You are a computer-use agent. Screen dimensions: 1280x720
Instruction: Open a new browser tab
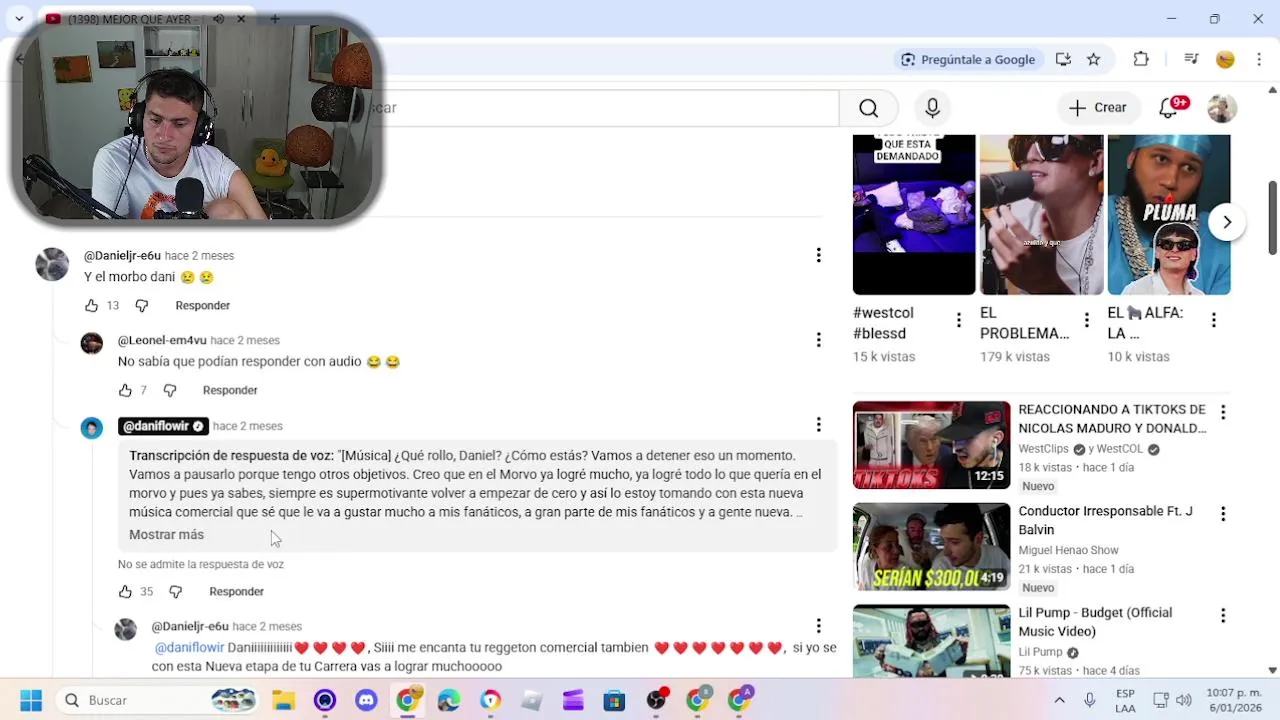pyautogui.click(x=275, y=19)
